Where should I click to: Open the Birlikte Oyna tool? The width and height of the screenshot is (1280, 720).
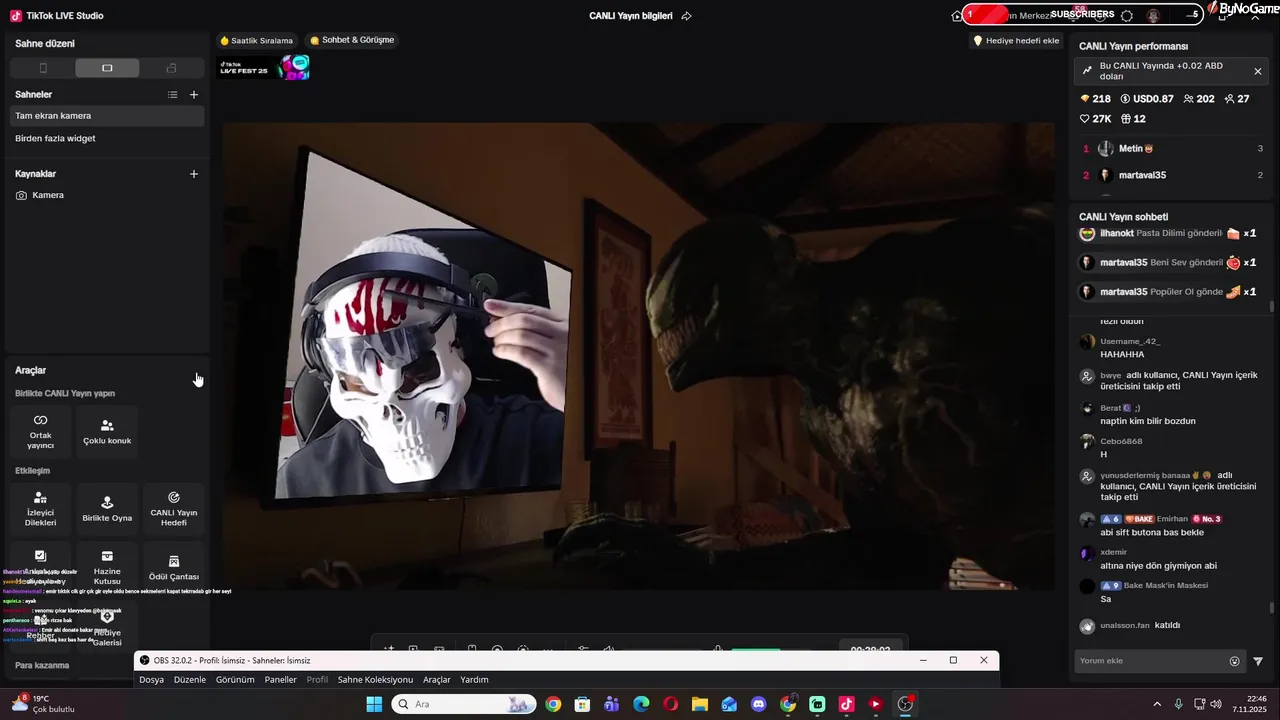tap(107, 509)
